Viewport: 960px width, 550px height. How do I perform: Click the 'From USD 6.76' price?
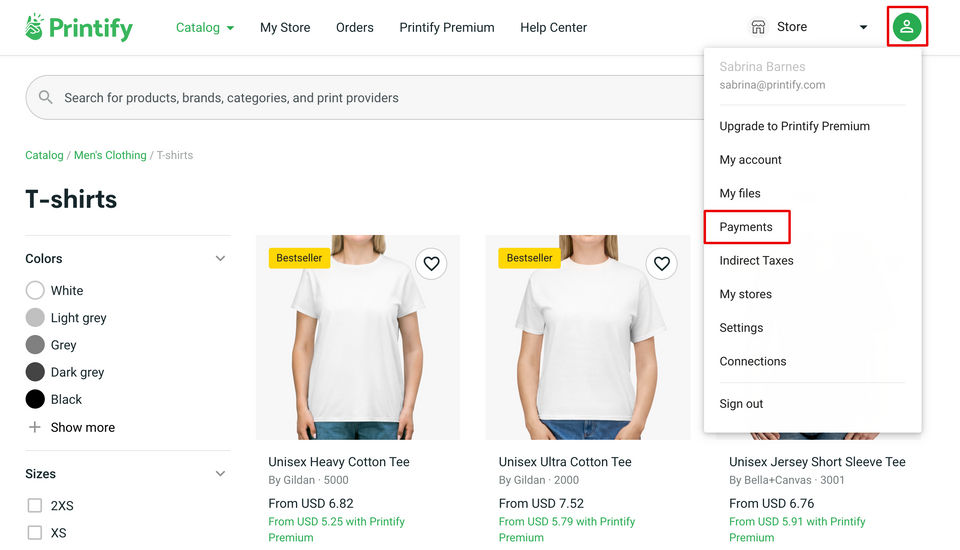[771, 503]
